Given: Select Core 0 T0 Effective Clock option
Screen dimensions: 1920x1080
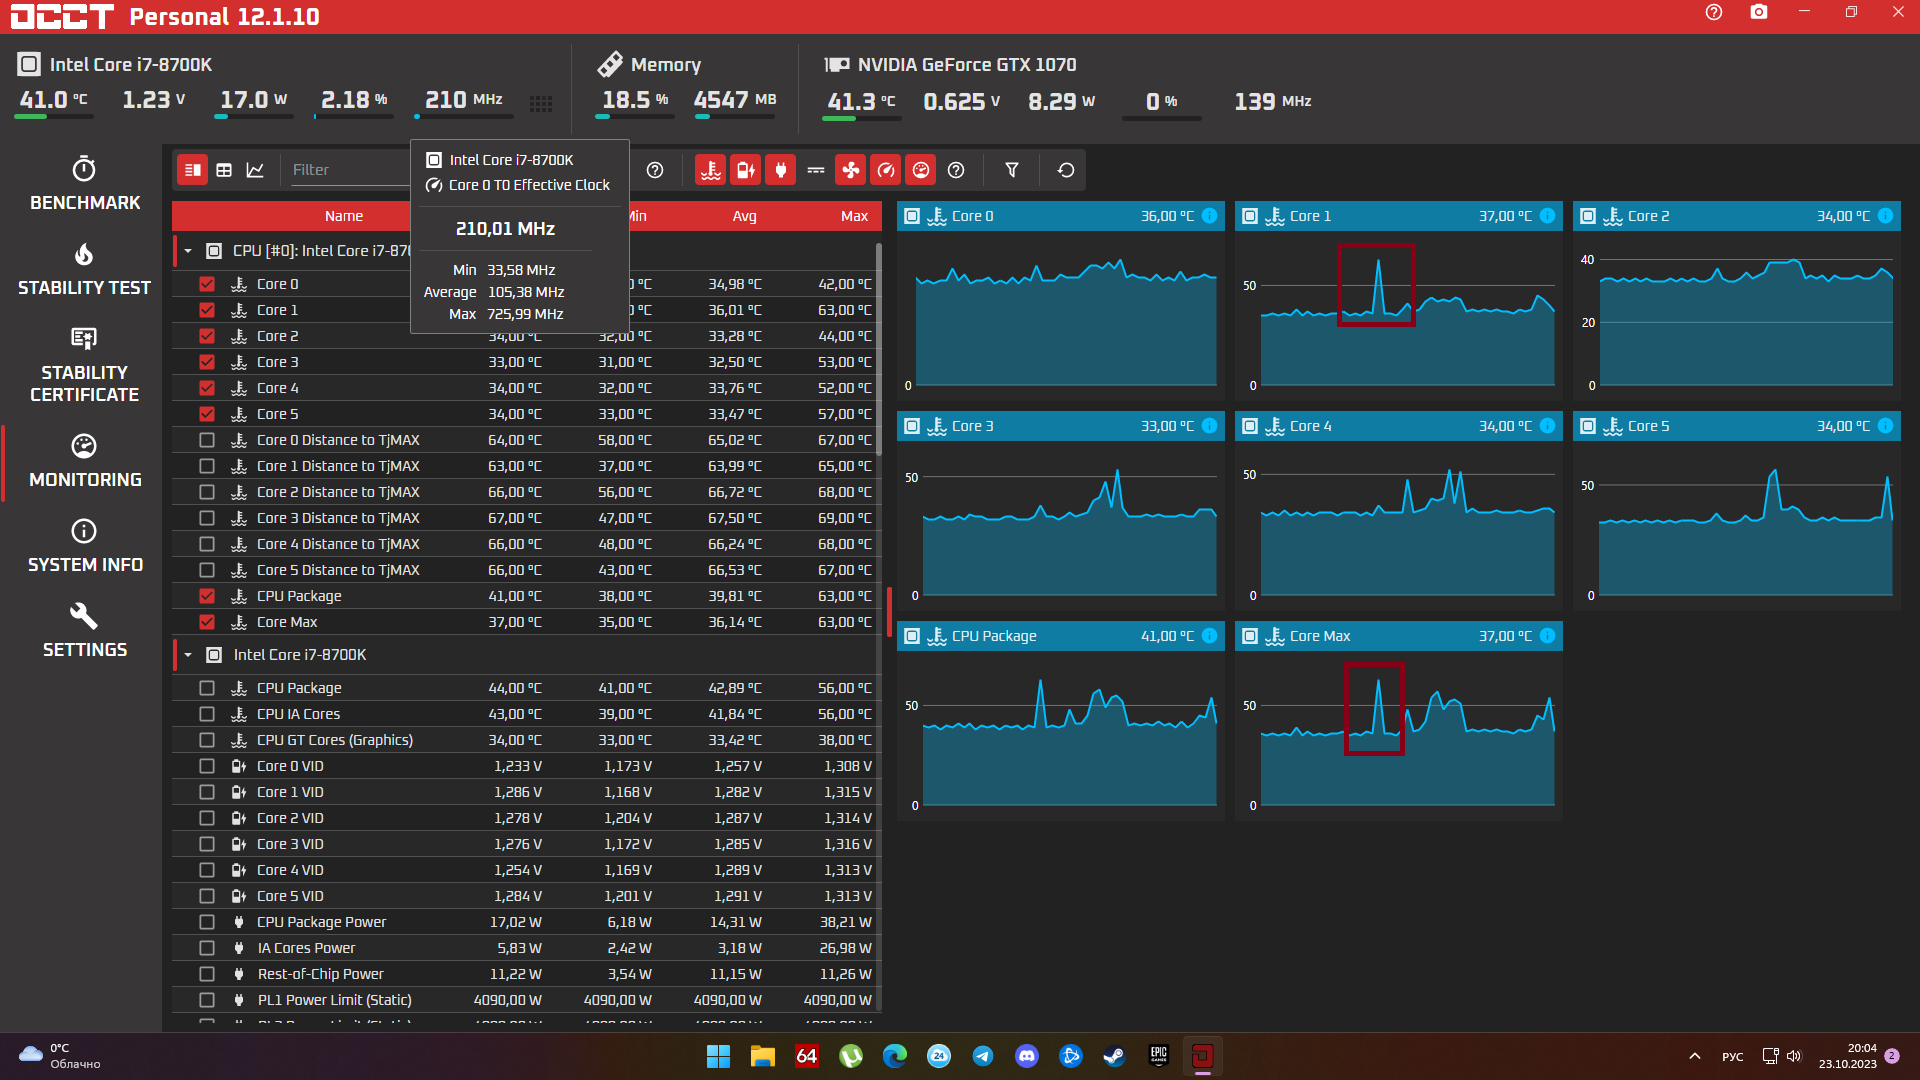Looking at the screenshot, I should (x=527, y=185).
